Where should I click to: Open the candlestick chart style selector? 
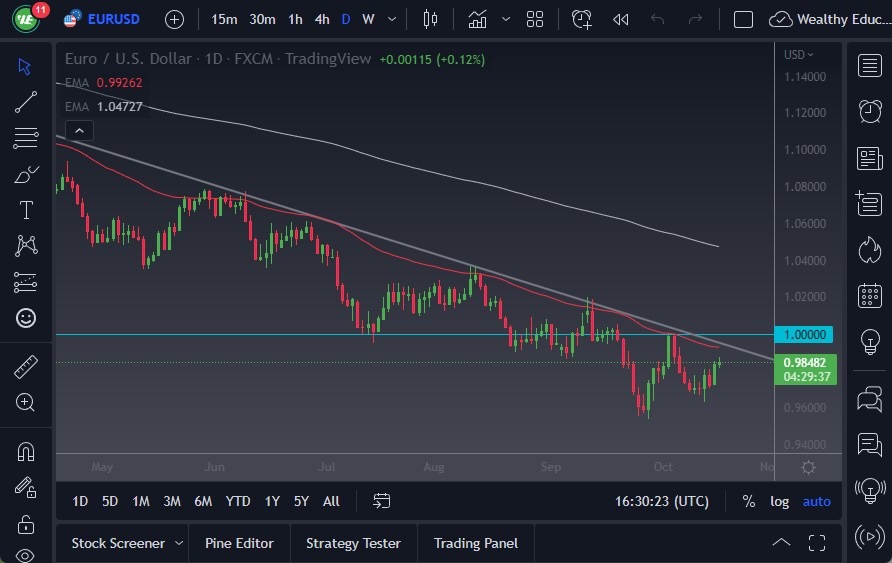(x=431, y=19)
